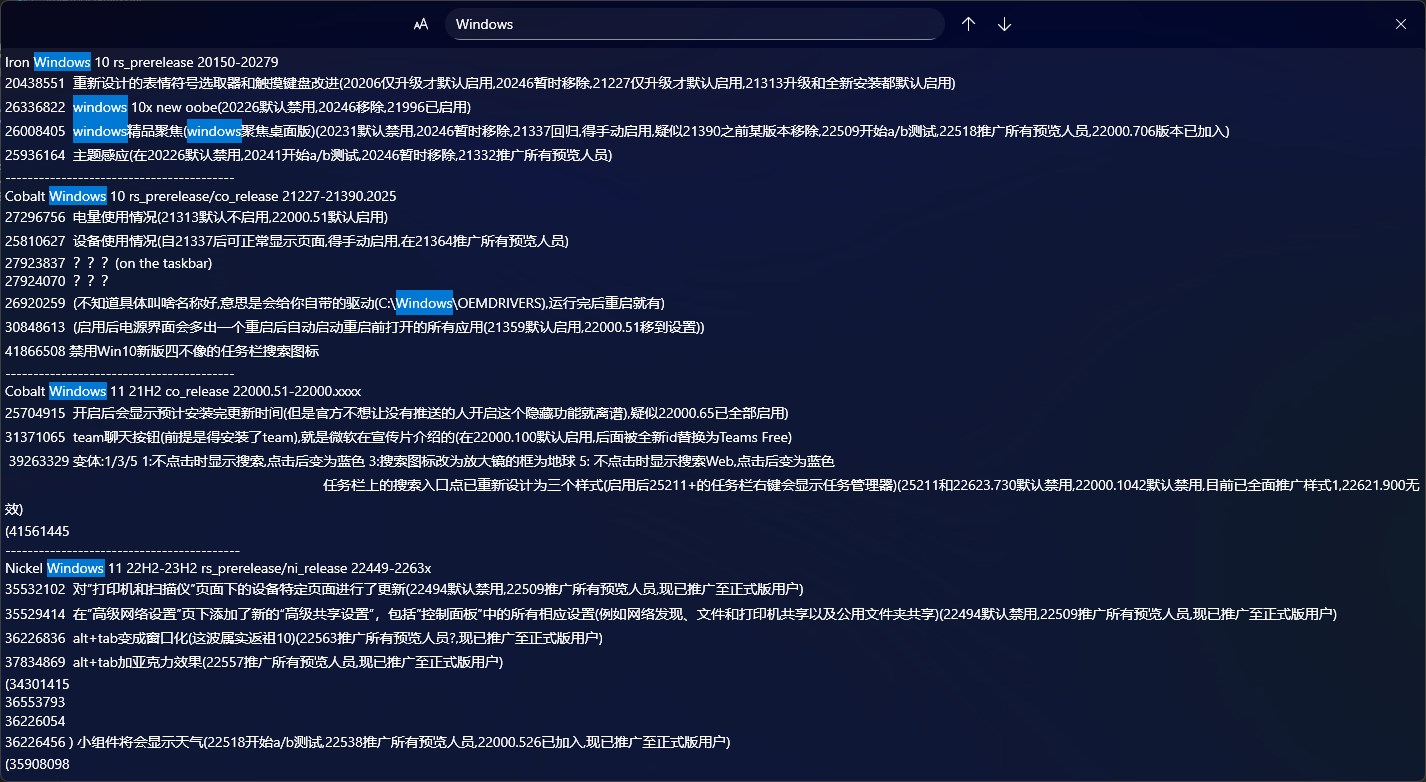Click the line with ID 27924070

click(x=57, y=281)
